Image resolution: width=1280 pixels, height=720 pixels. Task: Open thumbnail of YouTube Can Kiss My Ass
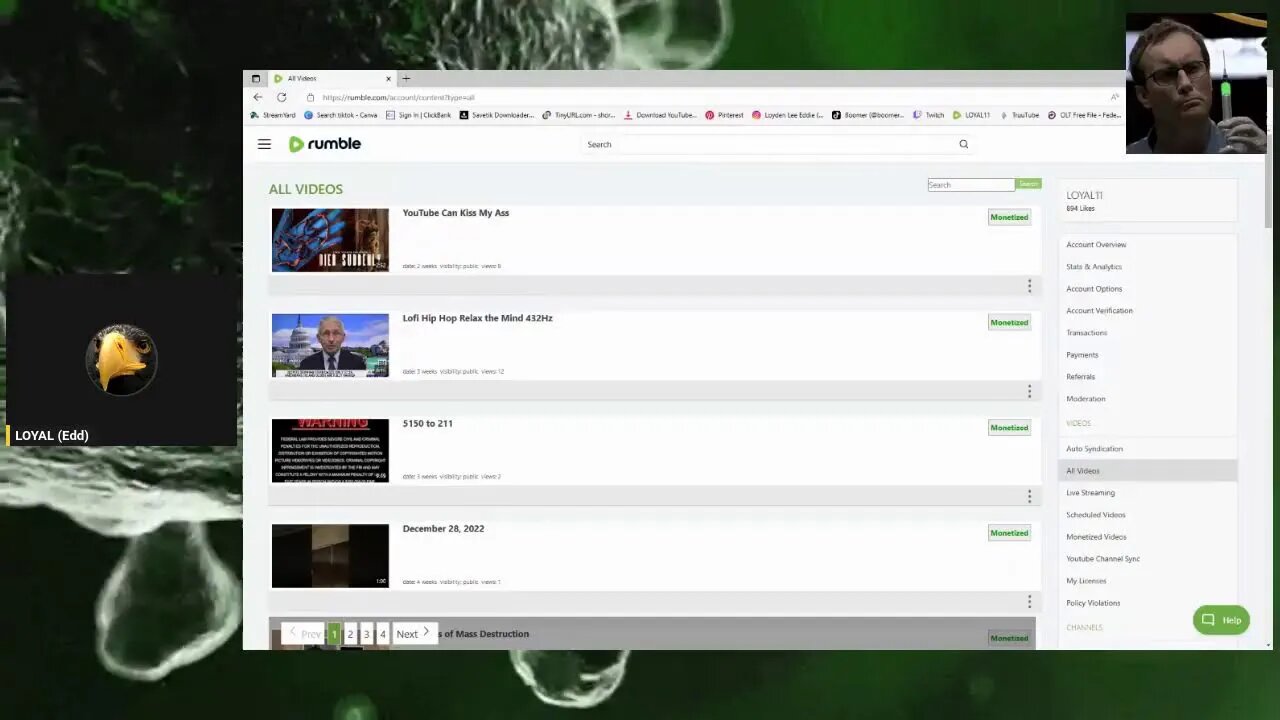[x=330, y=240]
